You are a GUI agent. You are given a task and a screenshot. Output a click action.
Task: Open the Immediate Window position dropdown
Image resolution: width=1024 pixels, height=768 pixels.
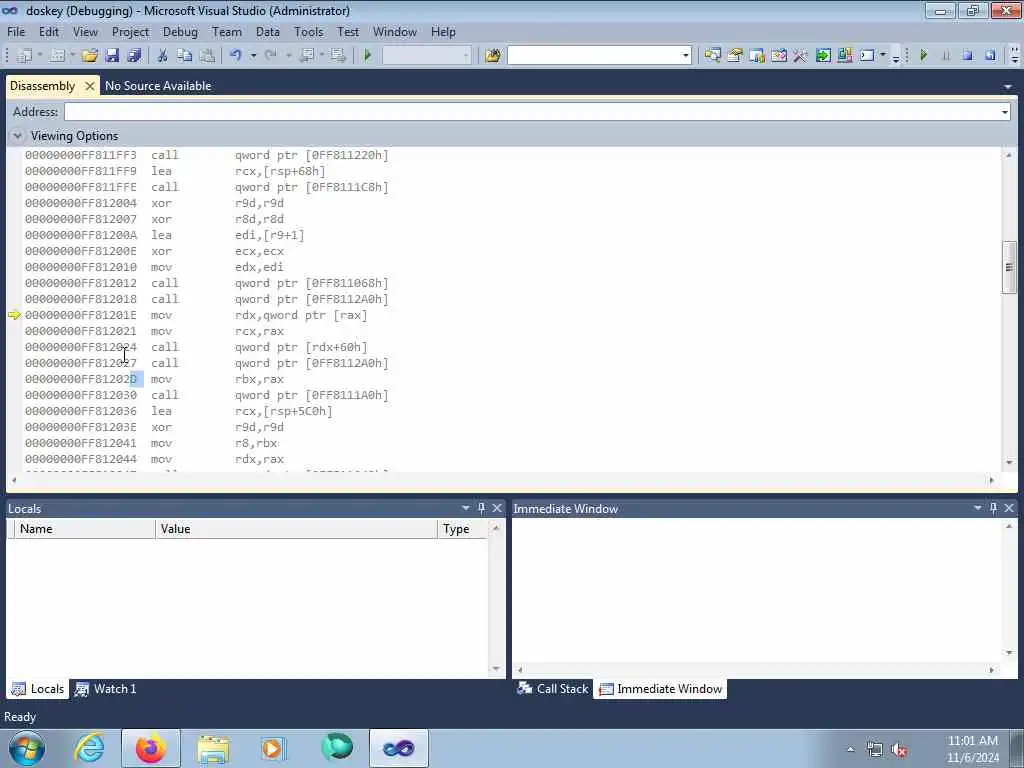click(978, 508)
